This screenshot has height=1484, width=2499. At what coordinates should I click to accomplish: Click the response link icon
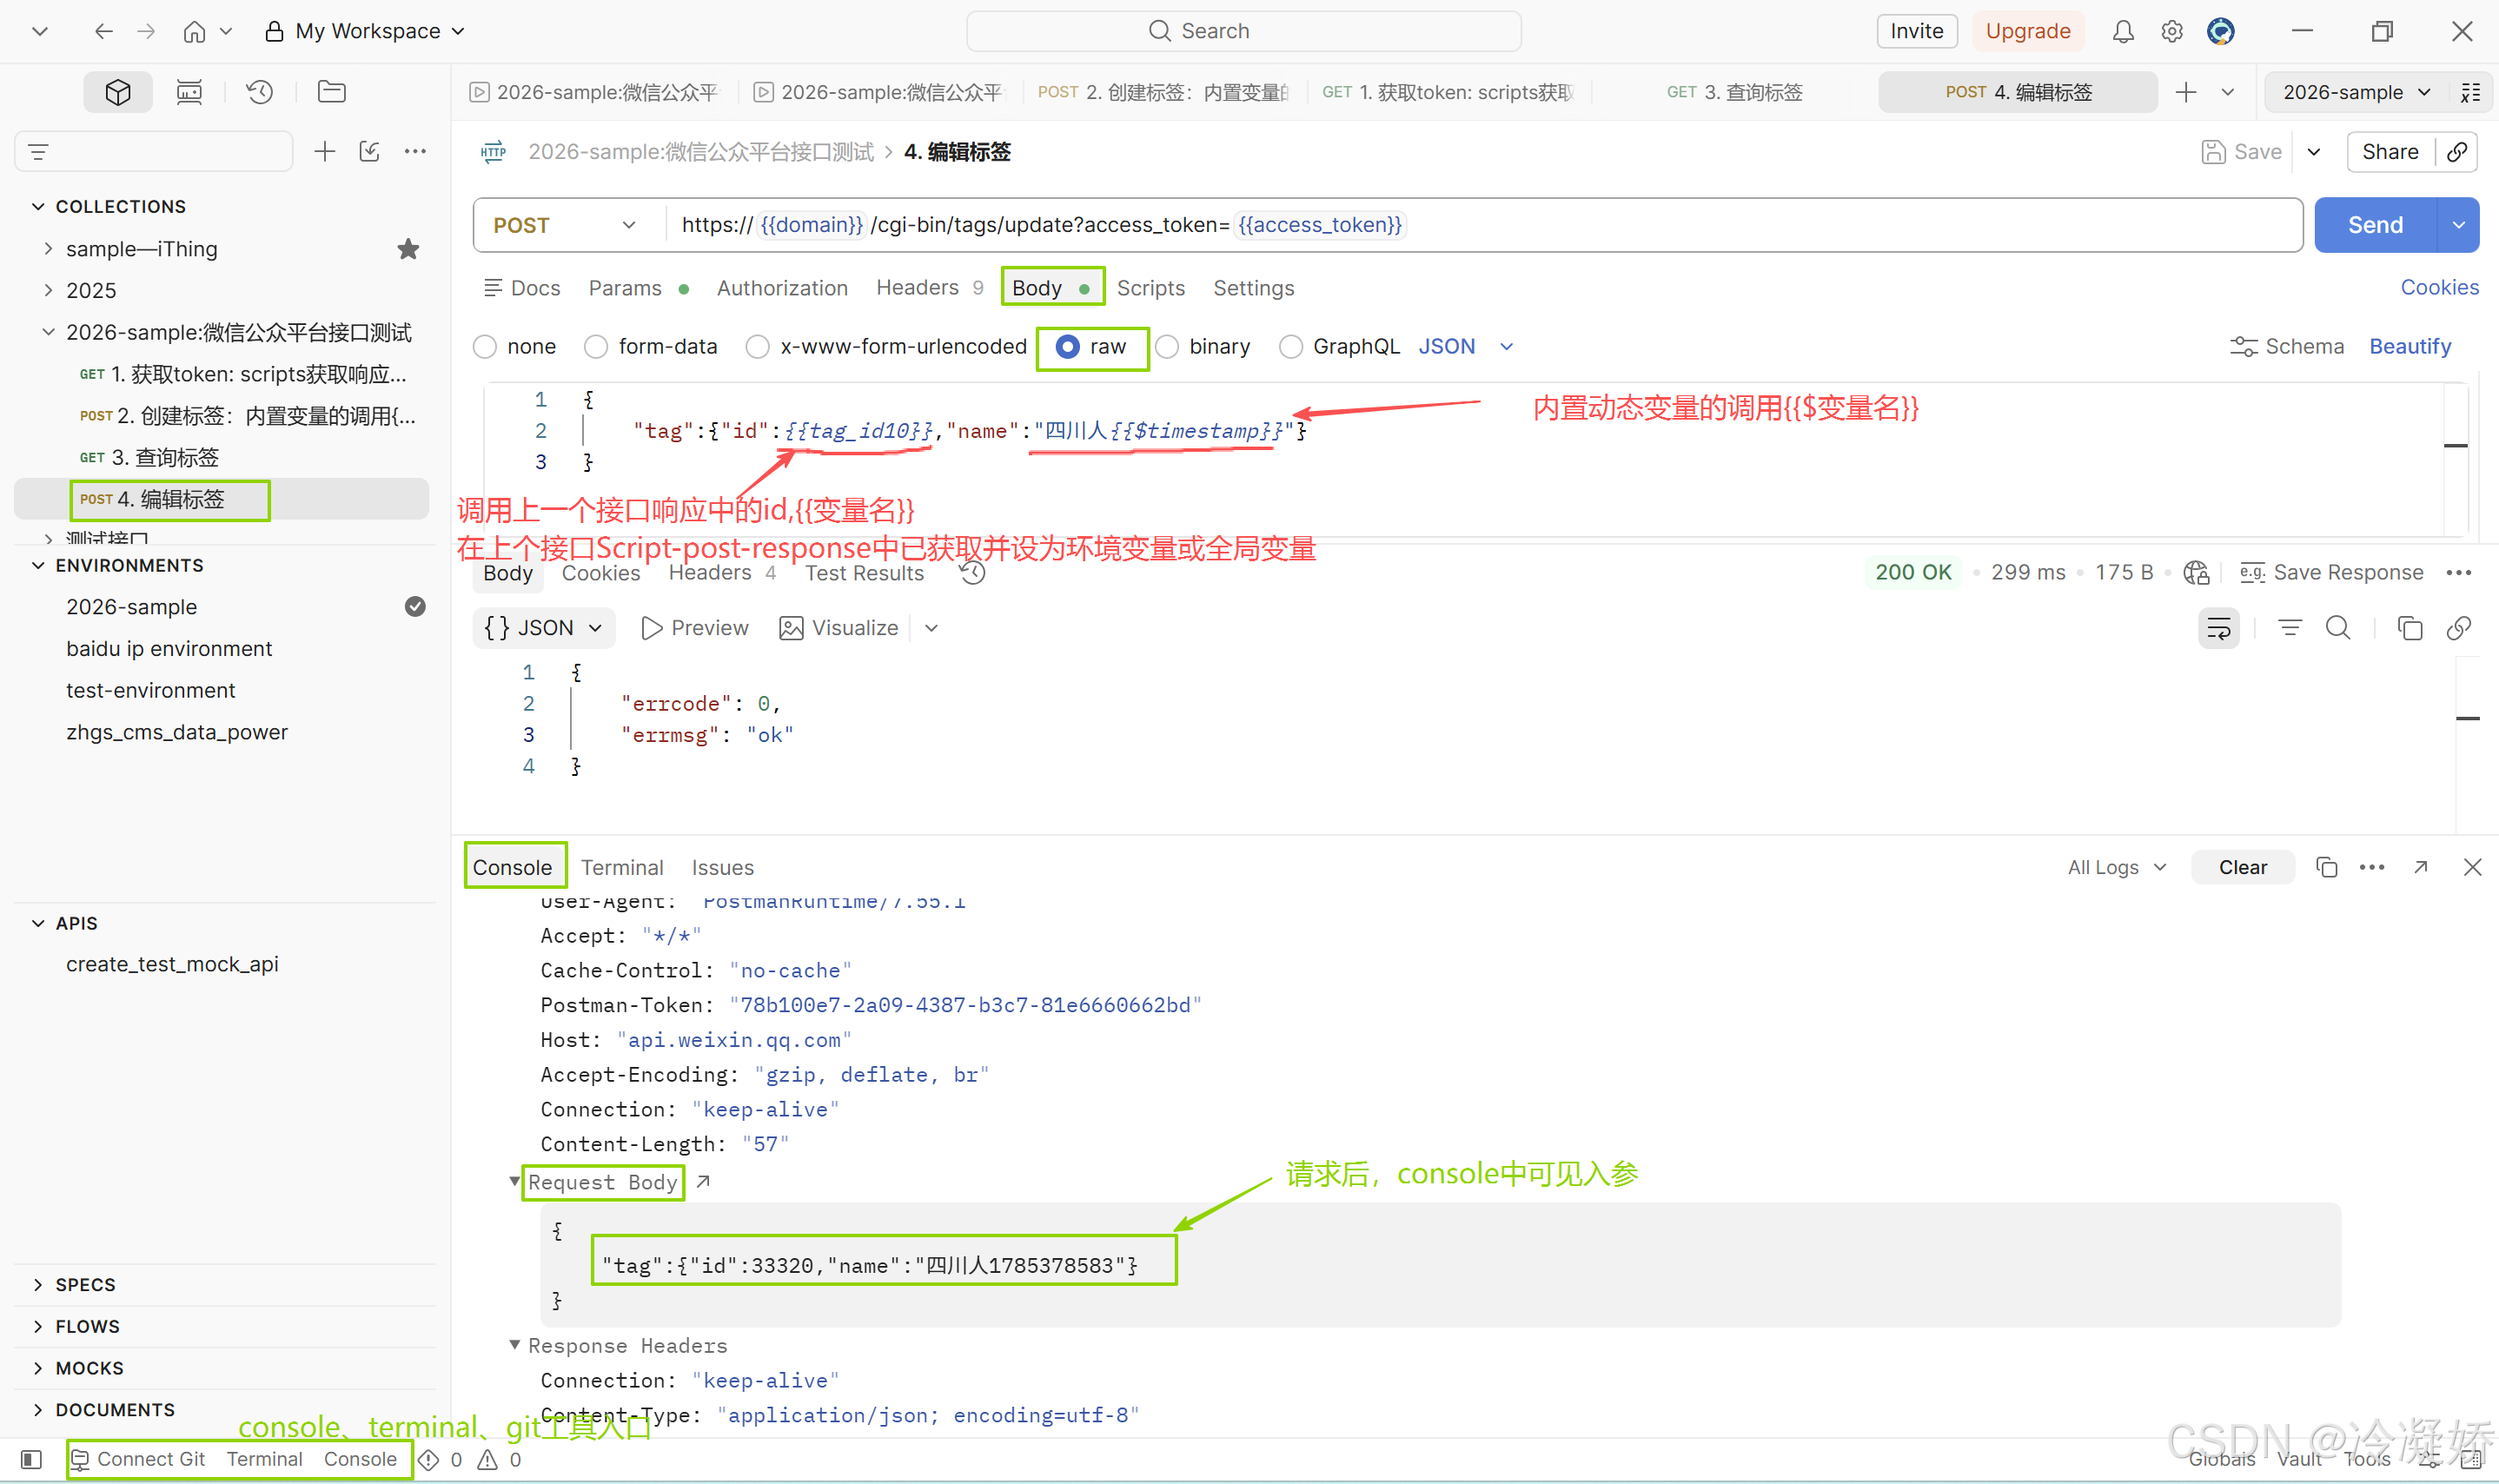coord(2459,628)
